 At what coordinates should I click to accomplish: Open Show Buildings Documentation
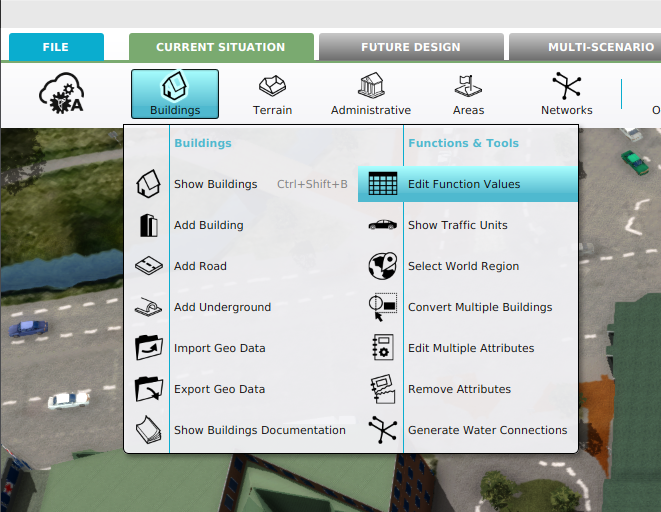pos(259,430)
